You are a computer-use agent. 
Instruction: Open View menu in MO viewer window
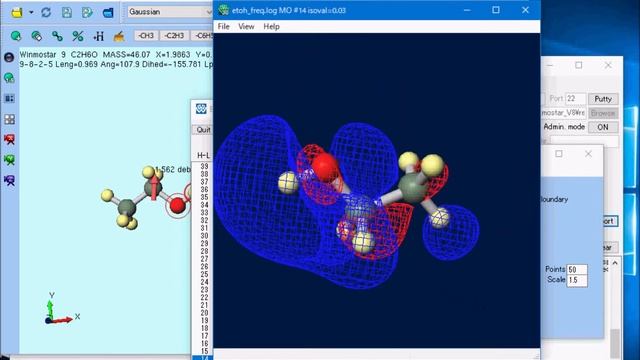pyautogui.click(x=246, y=27)
